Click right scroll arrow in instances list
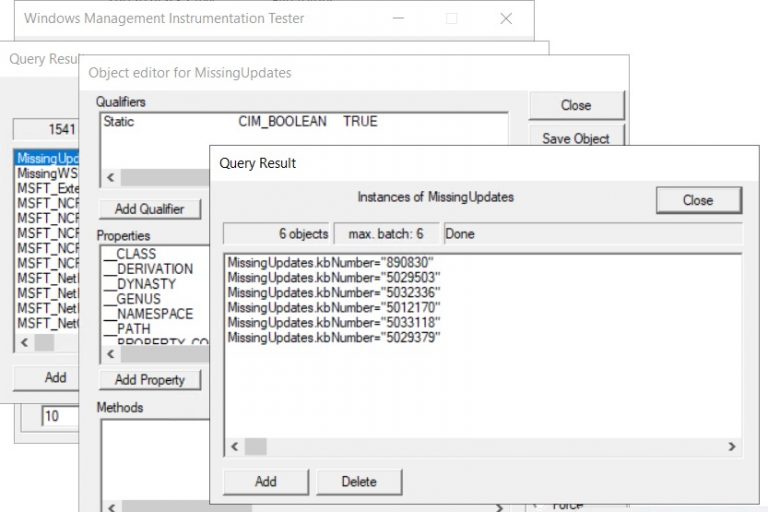The height and width of the screenshot is (512, 768). 731,447
